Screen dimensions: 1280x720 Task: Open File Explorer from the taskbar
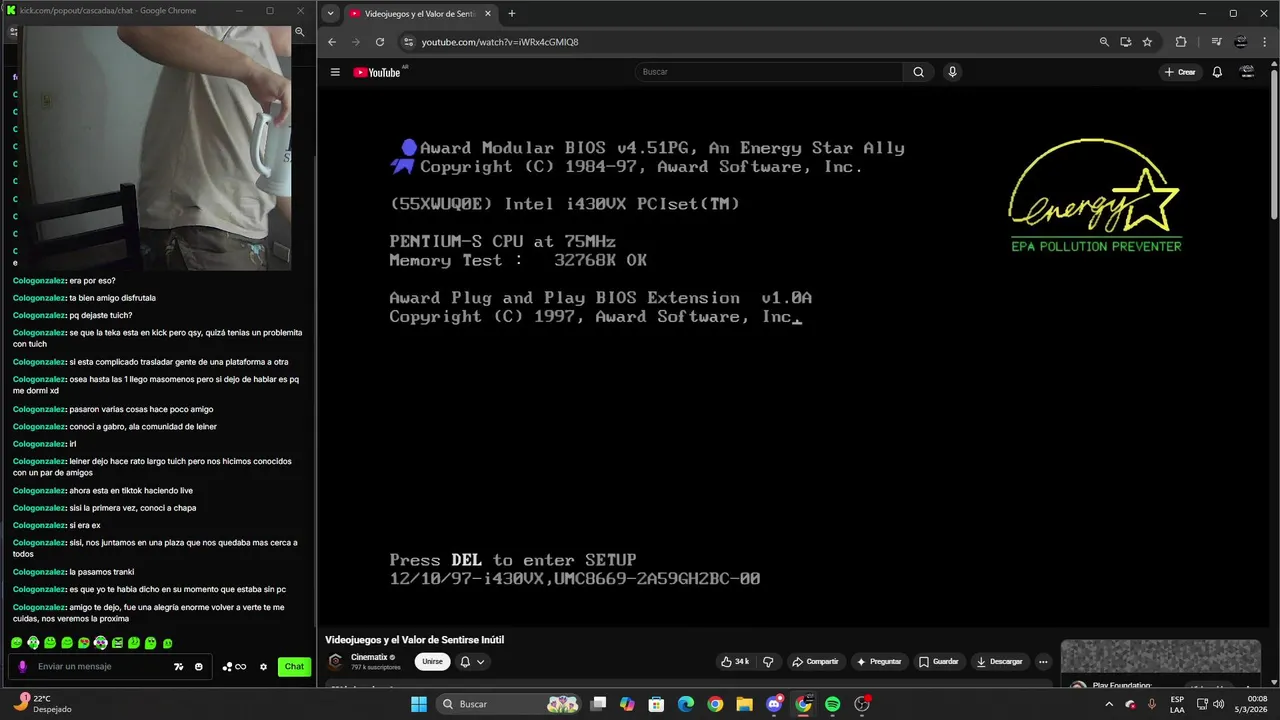(x=744, y=704)
